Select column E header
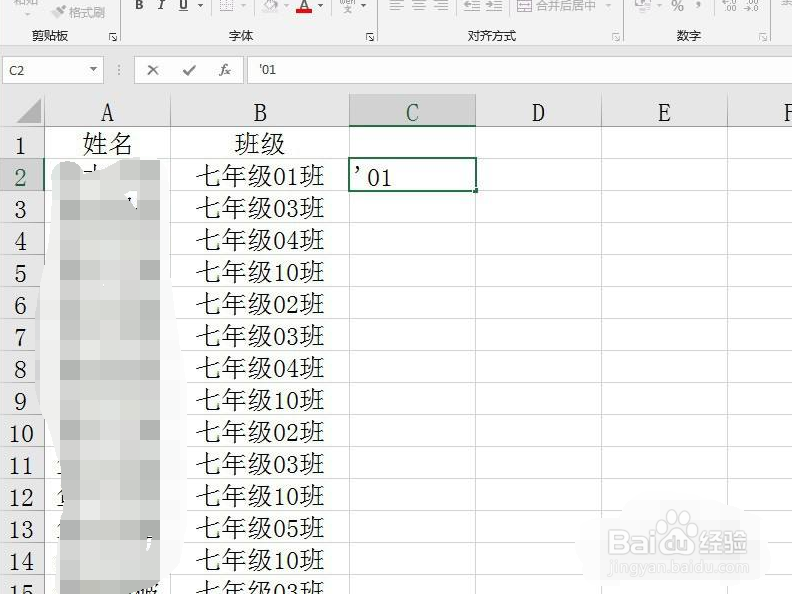Screen dimensions: 792x594 coord(664,112)
